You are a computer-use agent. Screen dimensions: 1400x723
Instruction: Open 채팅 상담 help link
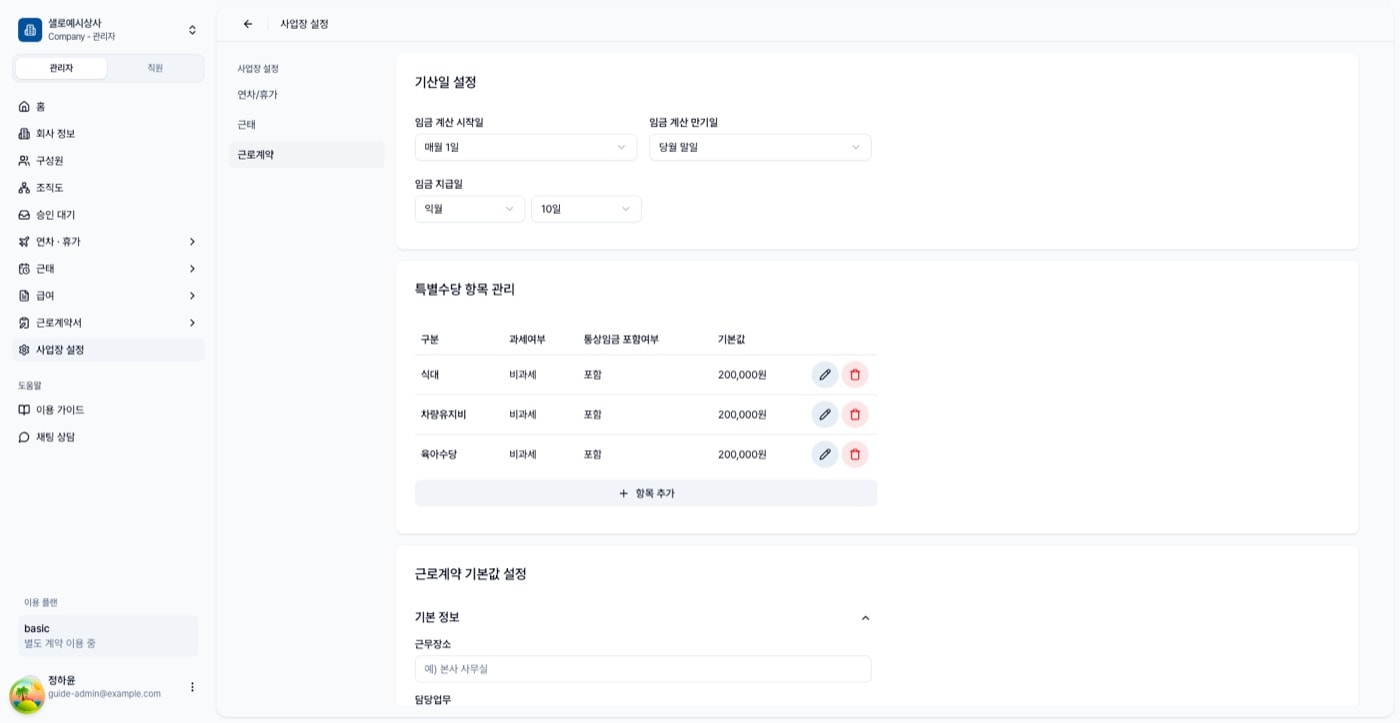point(108,437)
